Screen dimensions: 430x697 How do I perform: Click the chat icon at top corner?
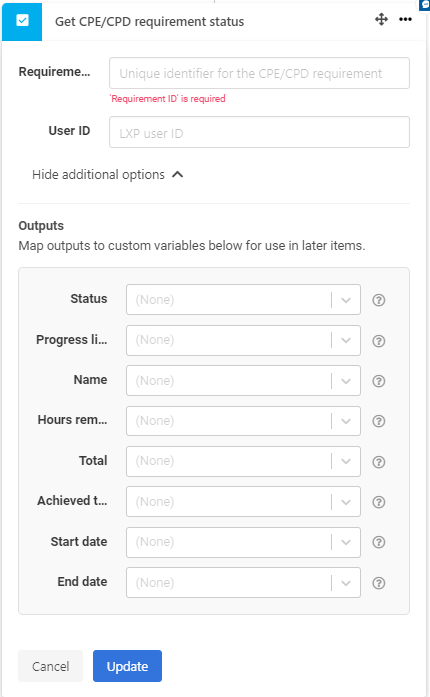[425, 4]
